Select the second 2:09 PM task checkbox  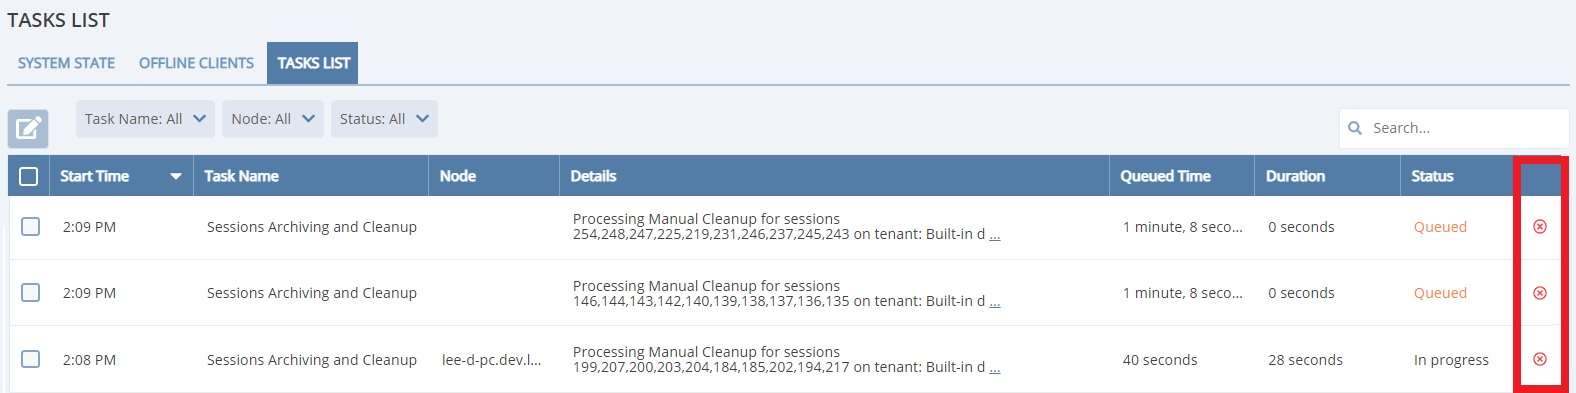(31, 293)
